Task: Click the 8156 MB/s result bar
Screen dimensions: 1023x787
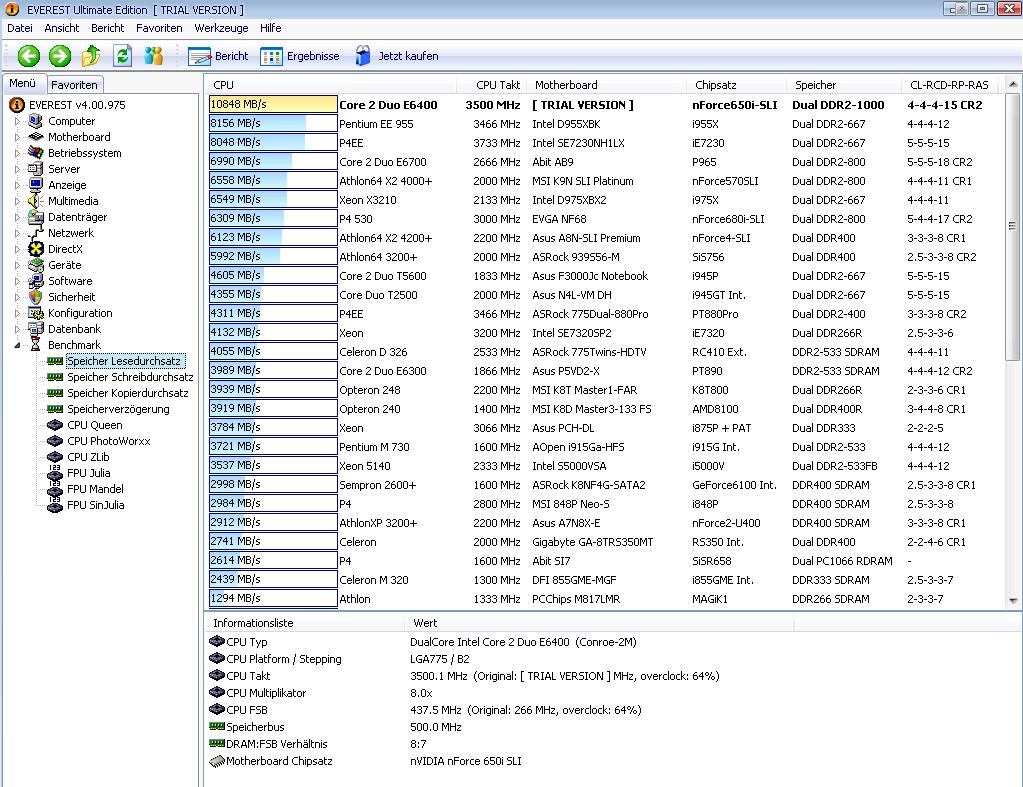Action: point(273,123)
